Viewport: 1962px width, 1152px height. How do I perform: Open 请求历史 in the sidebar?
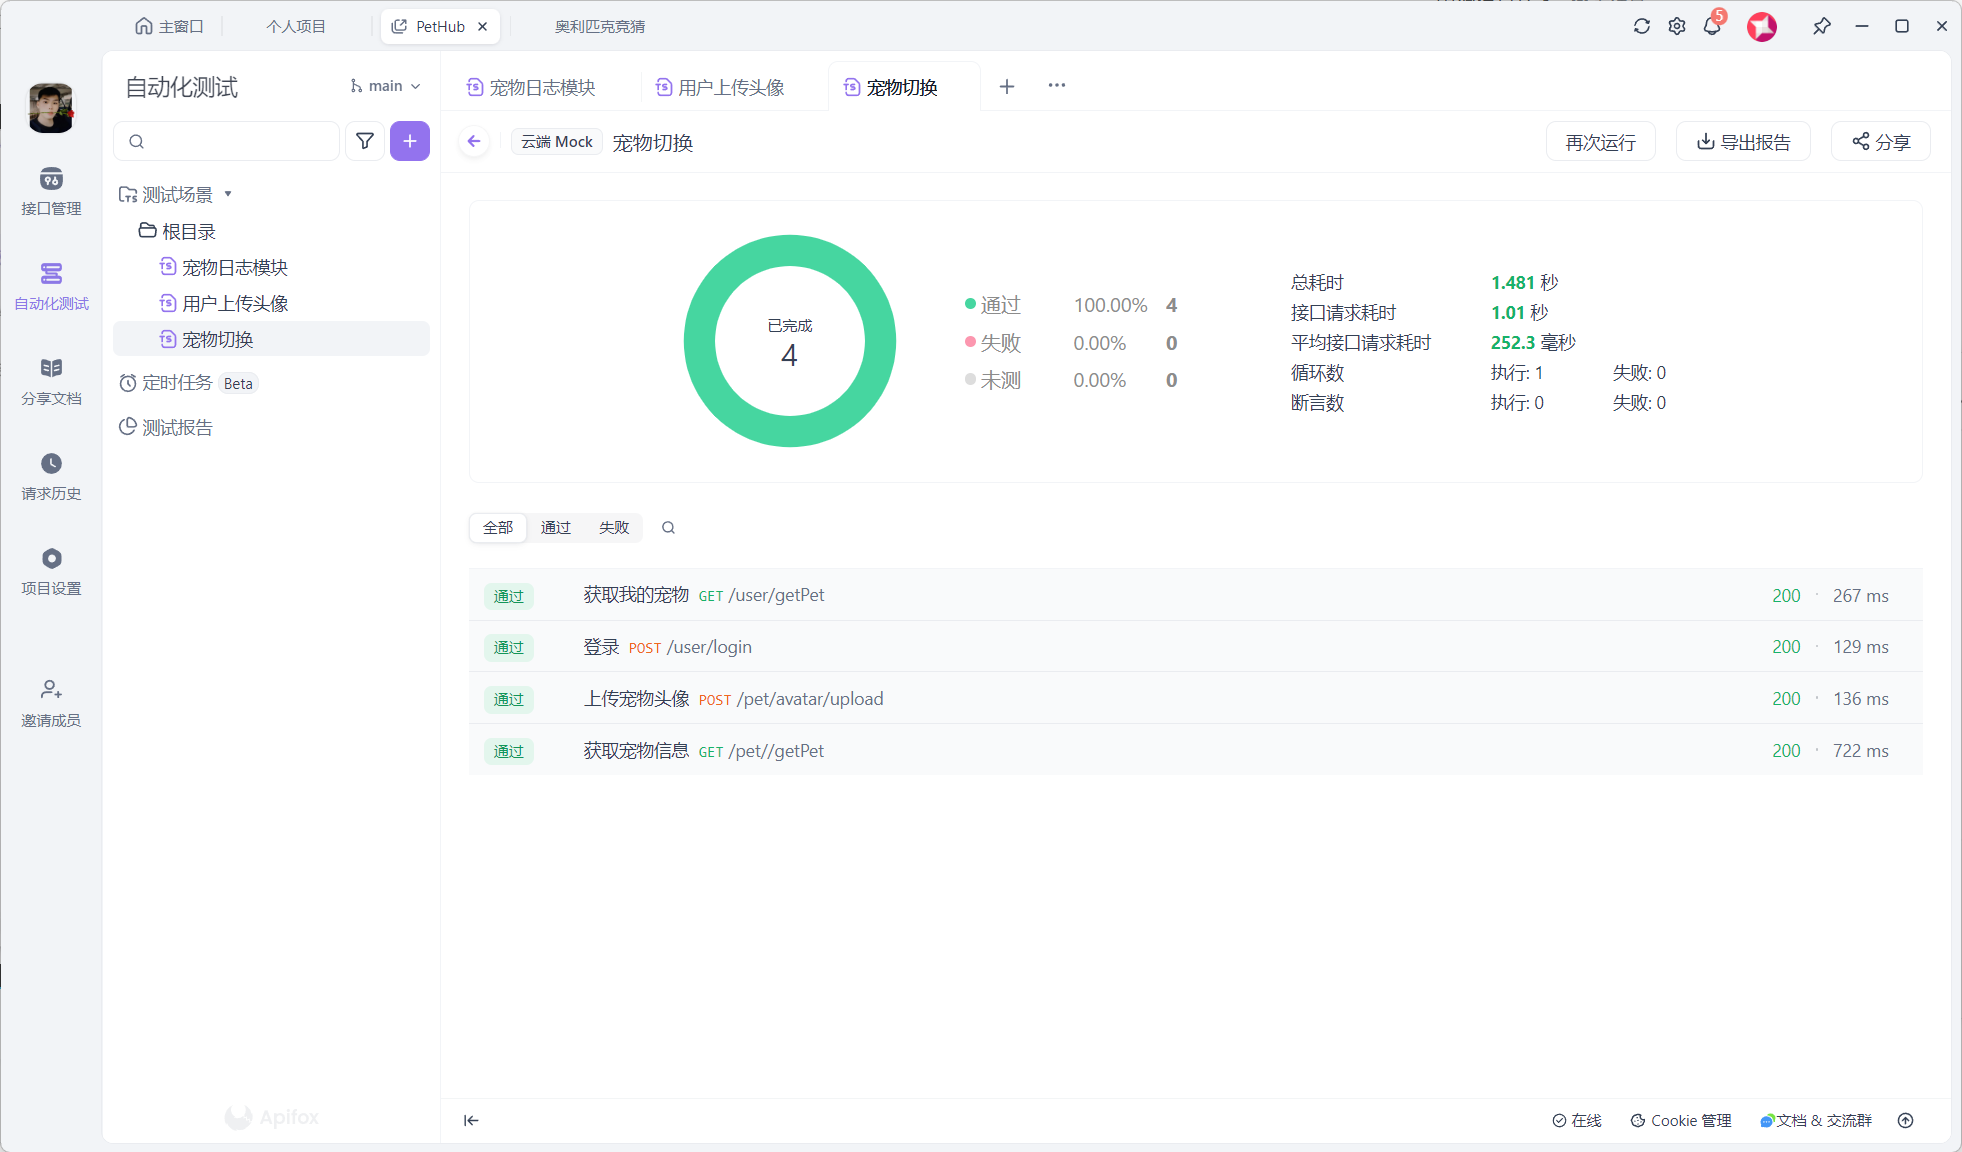coord(51,475)
